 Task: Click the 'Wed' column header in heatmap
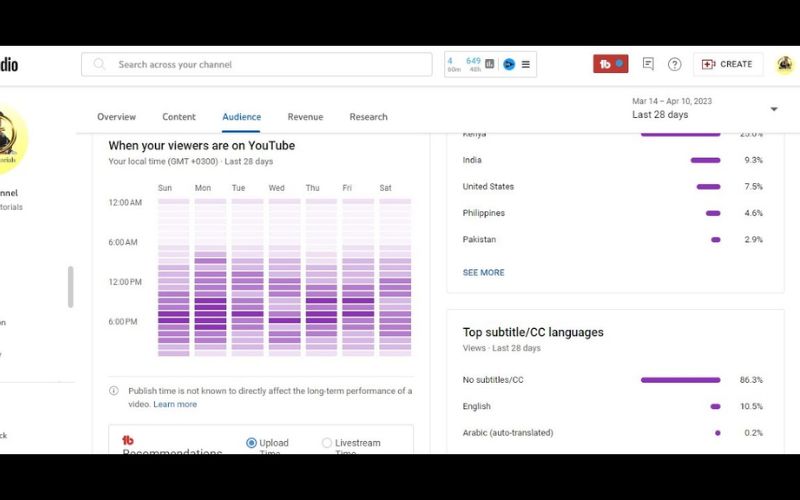pos(277,188)
